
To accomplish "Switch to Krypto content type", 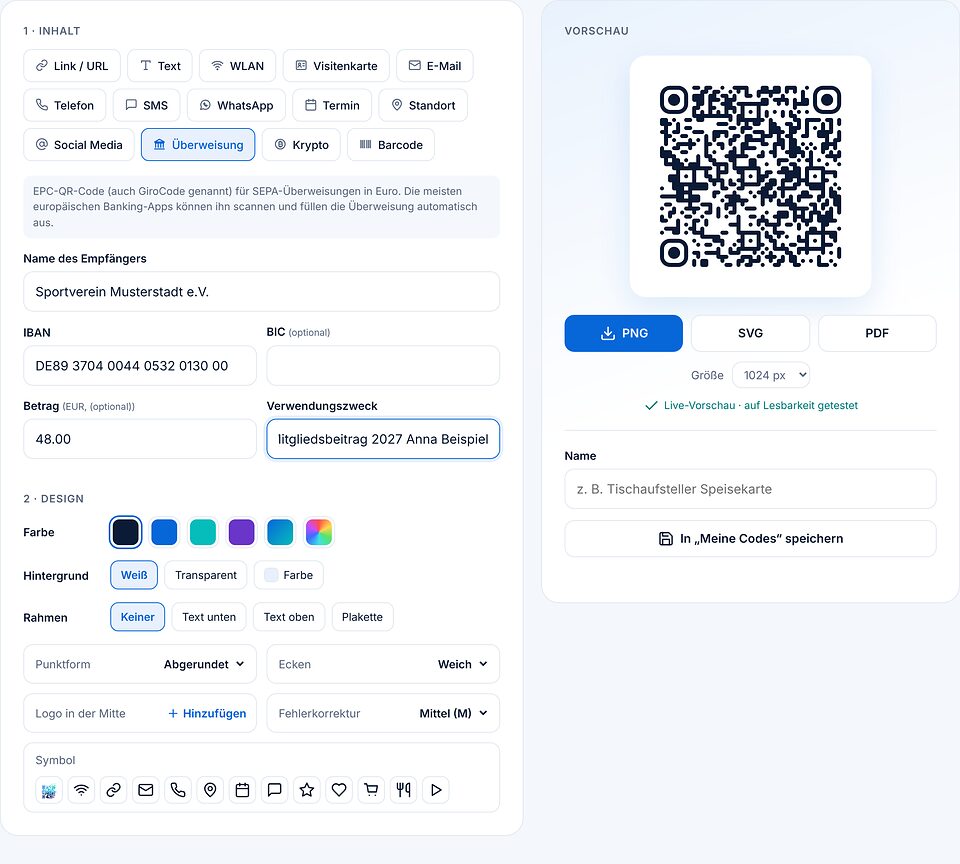I will click(x=301, y=145).
